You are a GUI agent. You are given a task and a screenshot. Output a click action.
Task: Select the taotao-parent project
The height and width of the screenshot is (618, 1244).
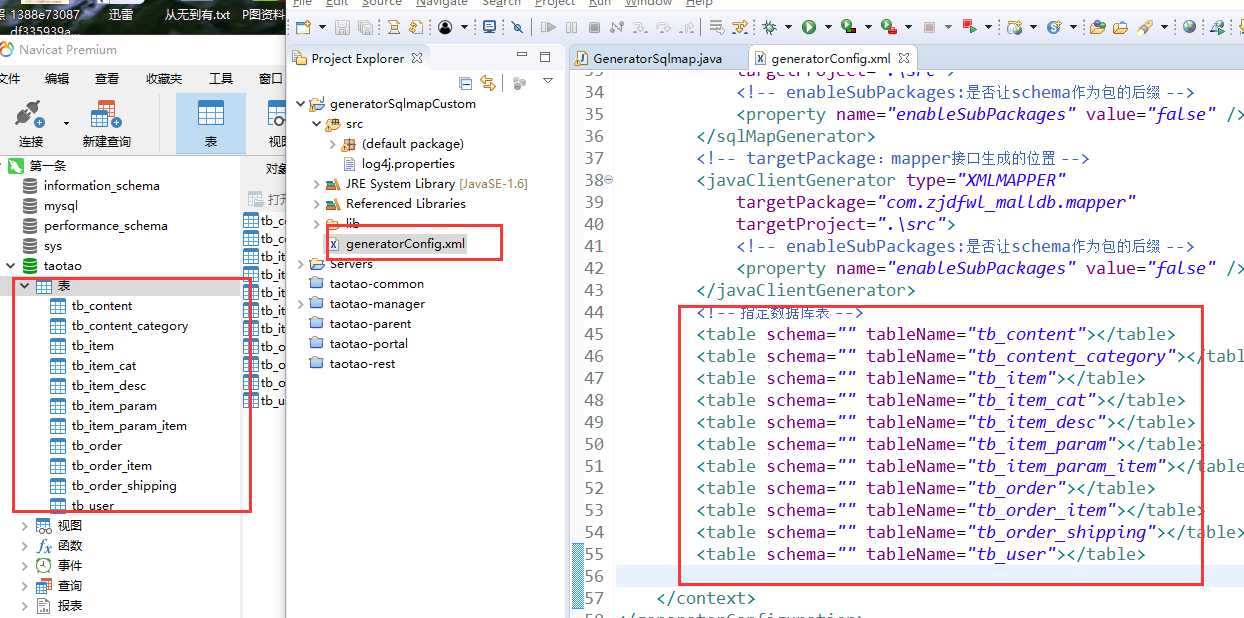[x=370, y=324]
